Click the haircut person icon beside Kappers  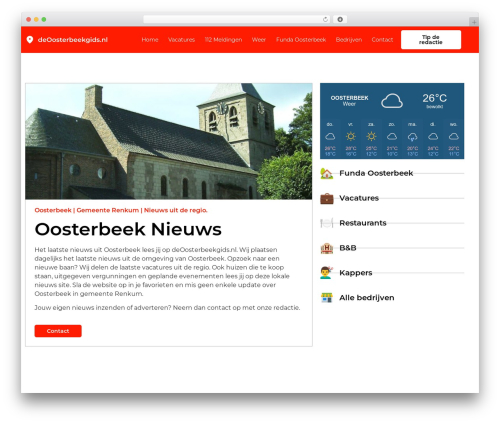(x=326, y=273)
